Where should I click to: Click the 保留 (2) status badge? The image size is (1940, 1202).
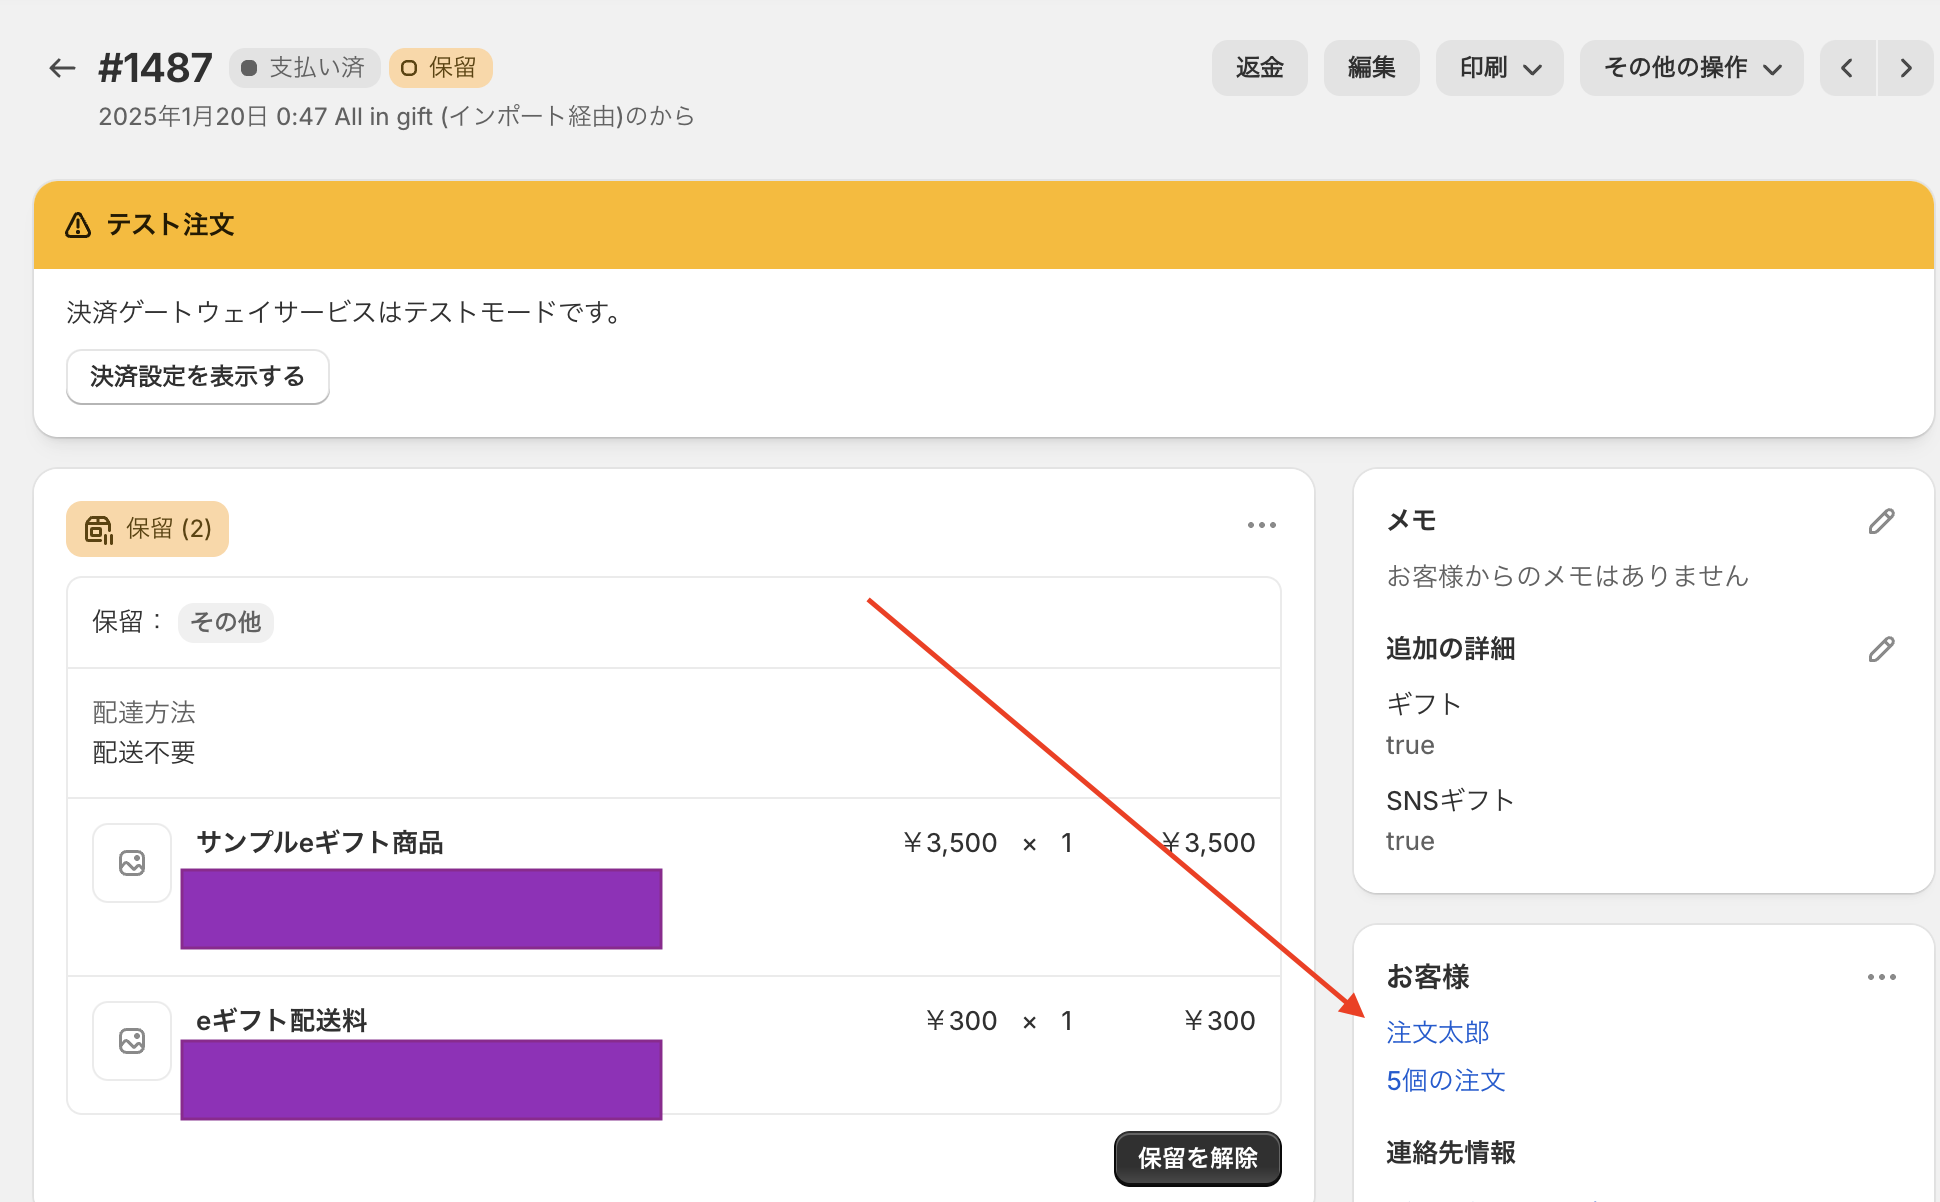[x=148, y=529]
